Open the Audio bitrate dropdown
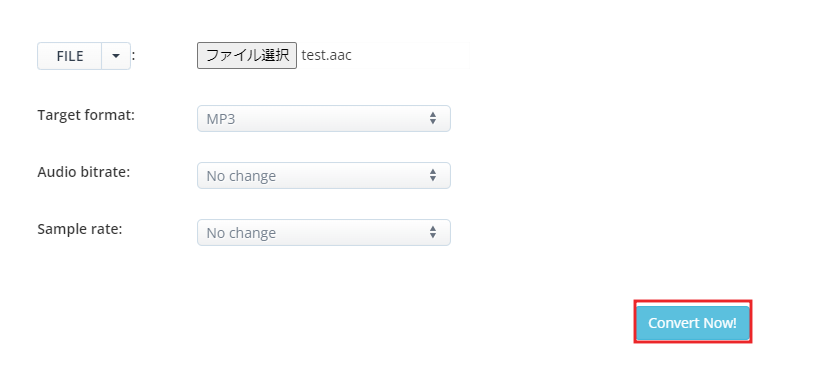The image size is (819, 369). click(x=324, y=176)
